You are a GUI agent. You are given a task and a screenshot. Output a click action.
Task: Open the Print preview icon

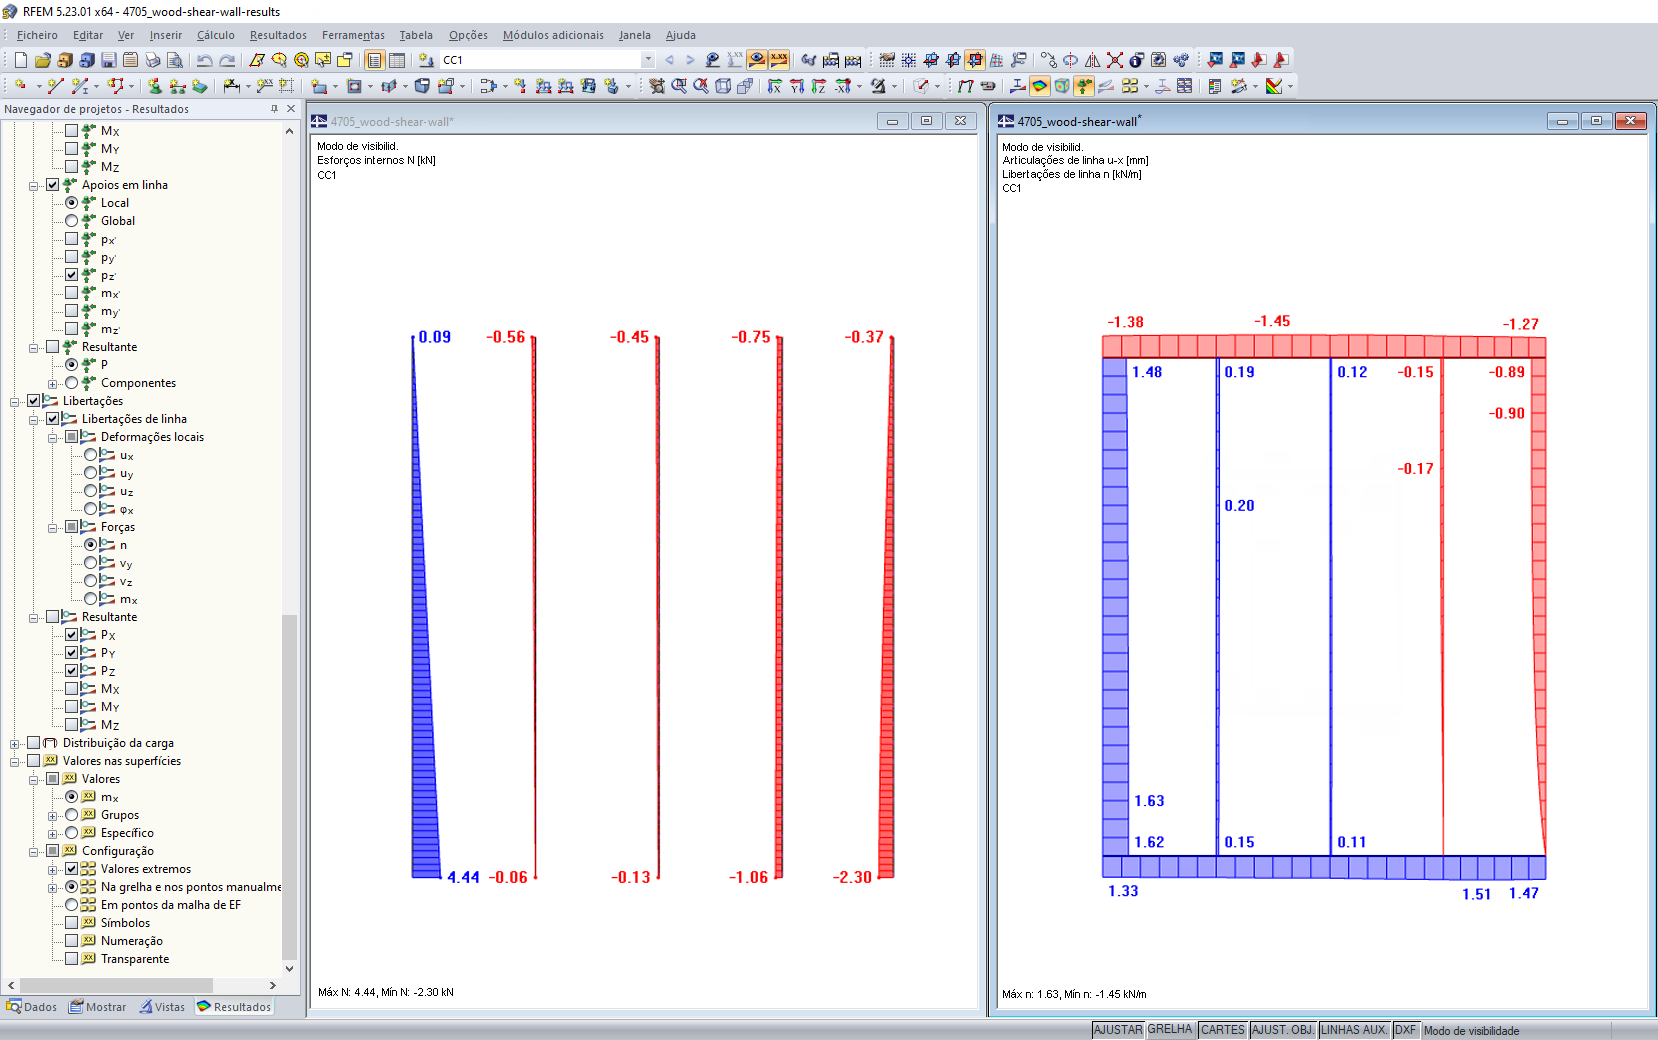tap(175, 60)
